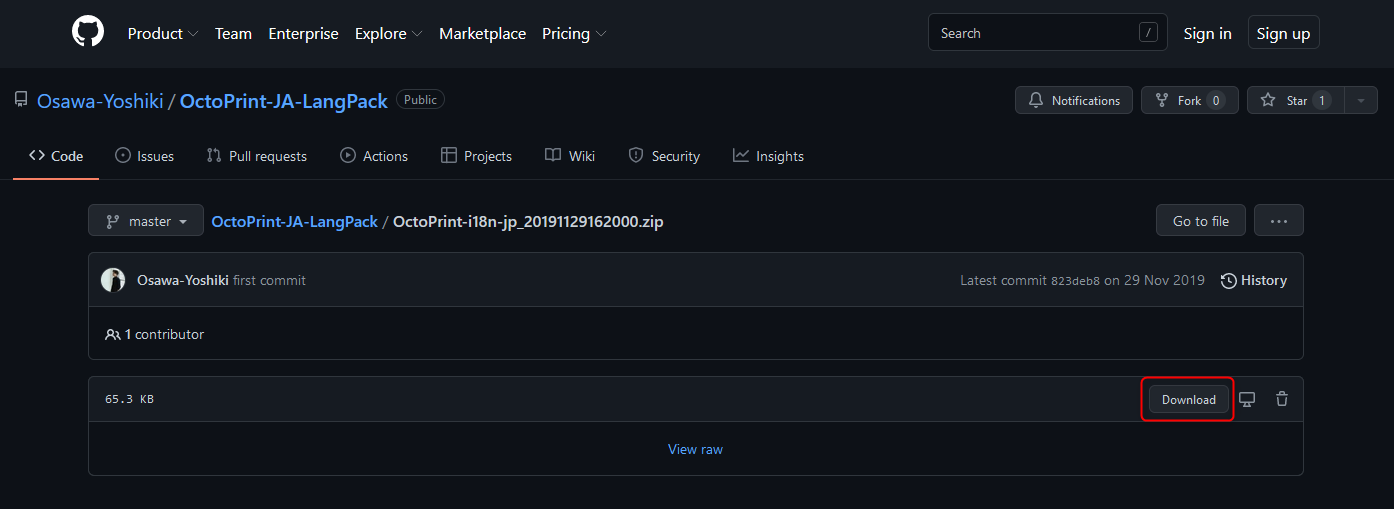This screenshot has height=509, width=1394.
Task: Open the Marketplace page
Action: tap(482, 33)
